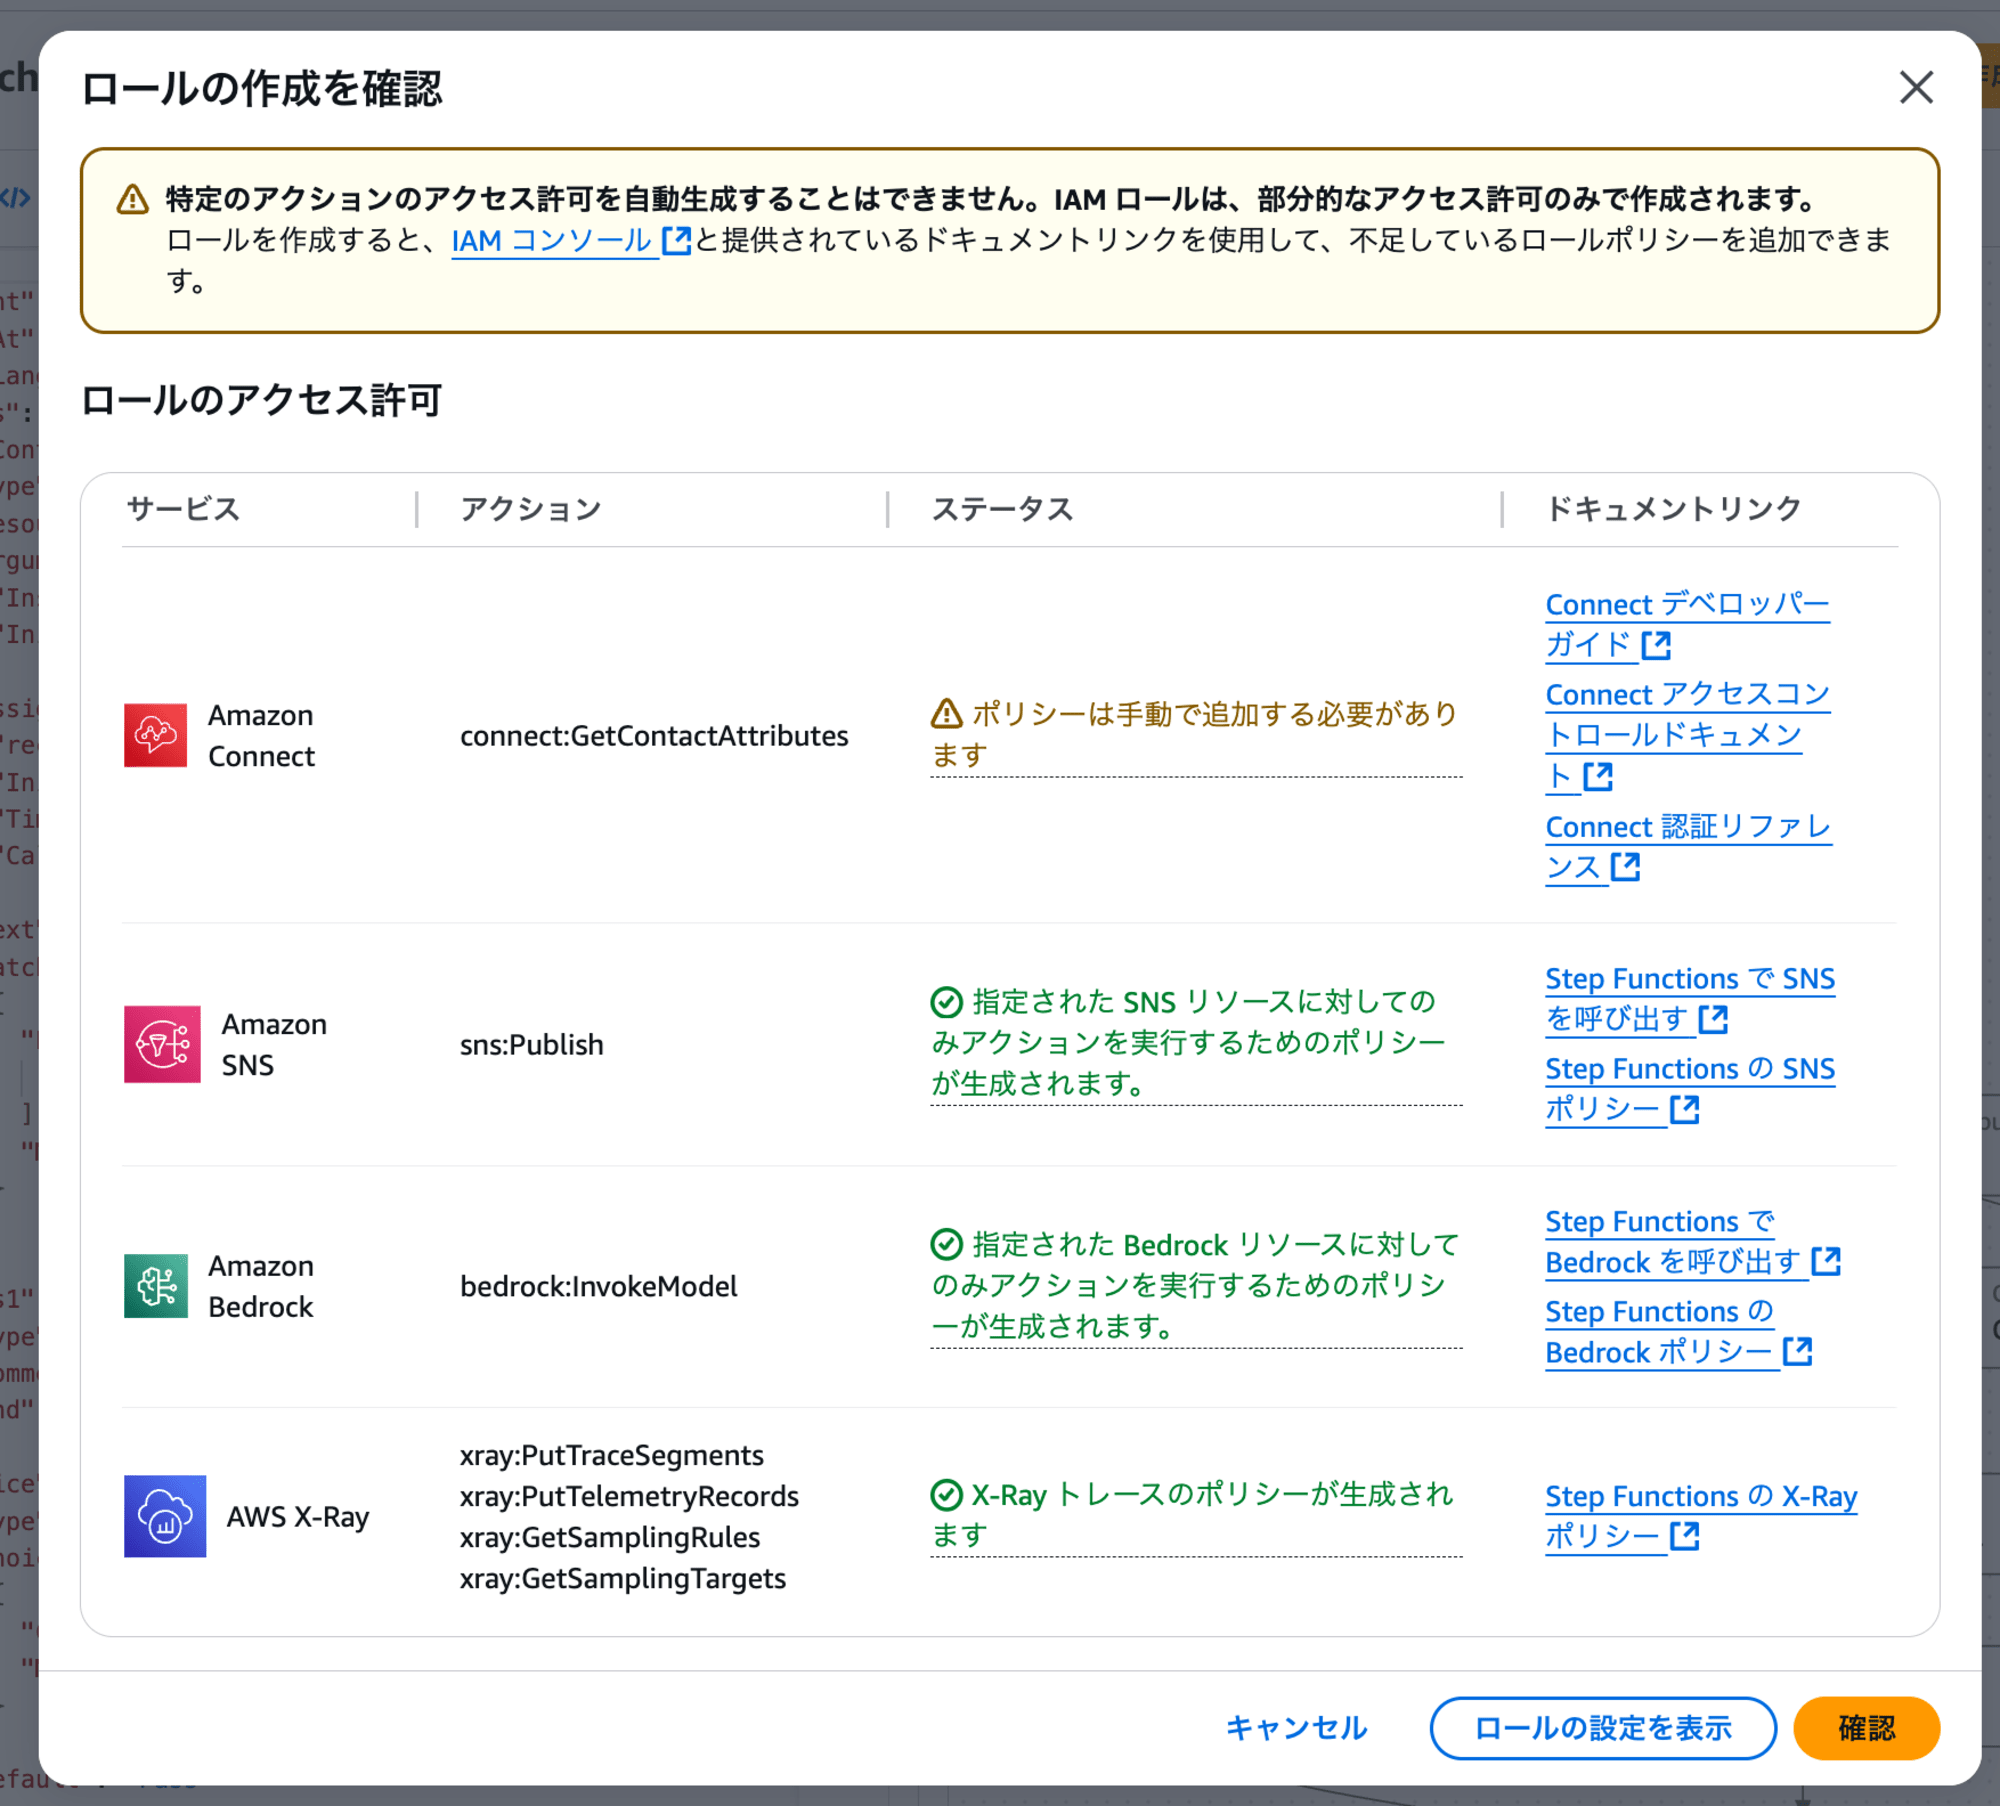Open Step Functions の X-Ray ポリシー link
The width and height of the screenshot is (2000, 1806).
pos(1701,1516)
